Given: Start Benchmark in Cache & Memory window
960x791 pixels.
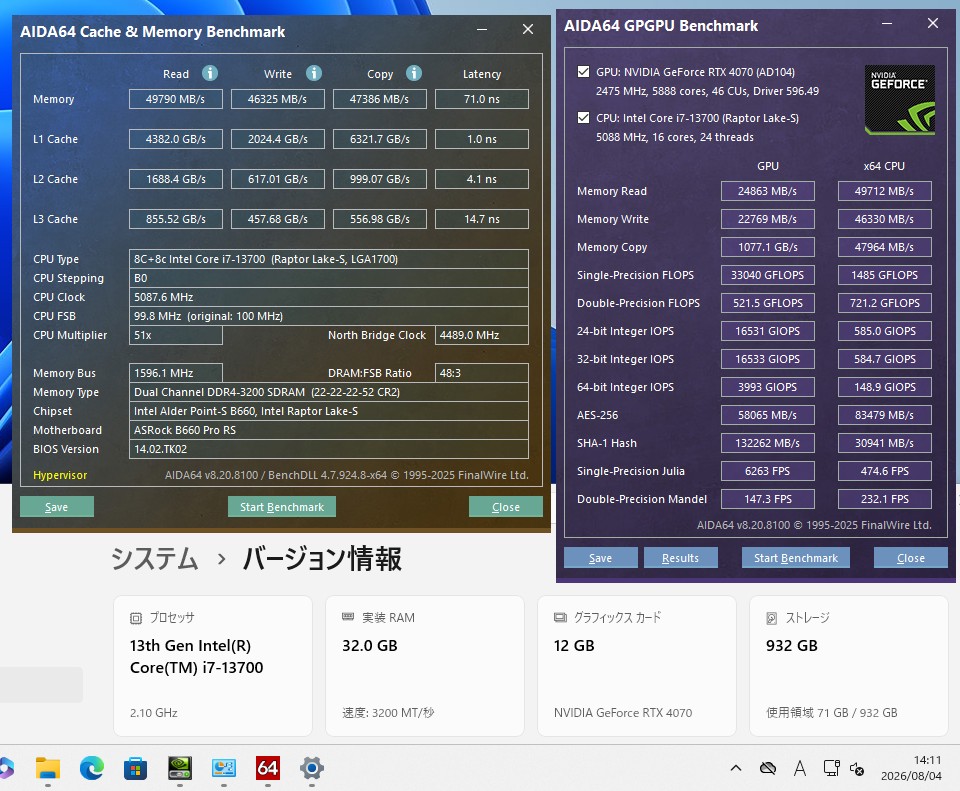Looking at the screenshot, I should point(282,507).
